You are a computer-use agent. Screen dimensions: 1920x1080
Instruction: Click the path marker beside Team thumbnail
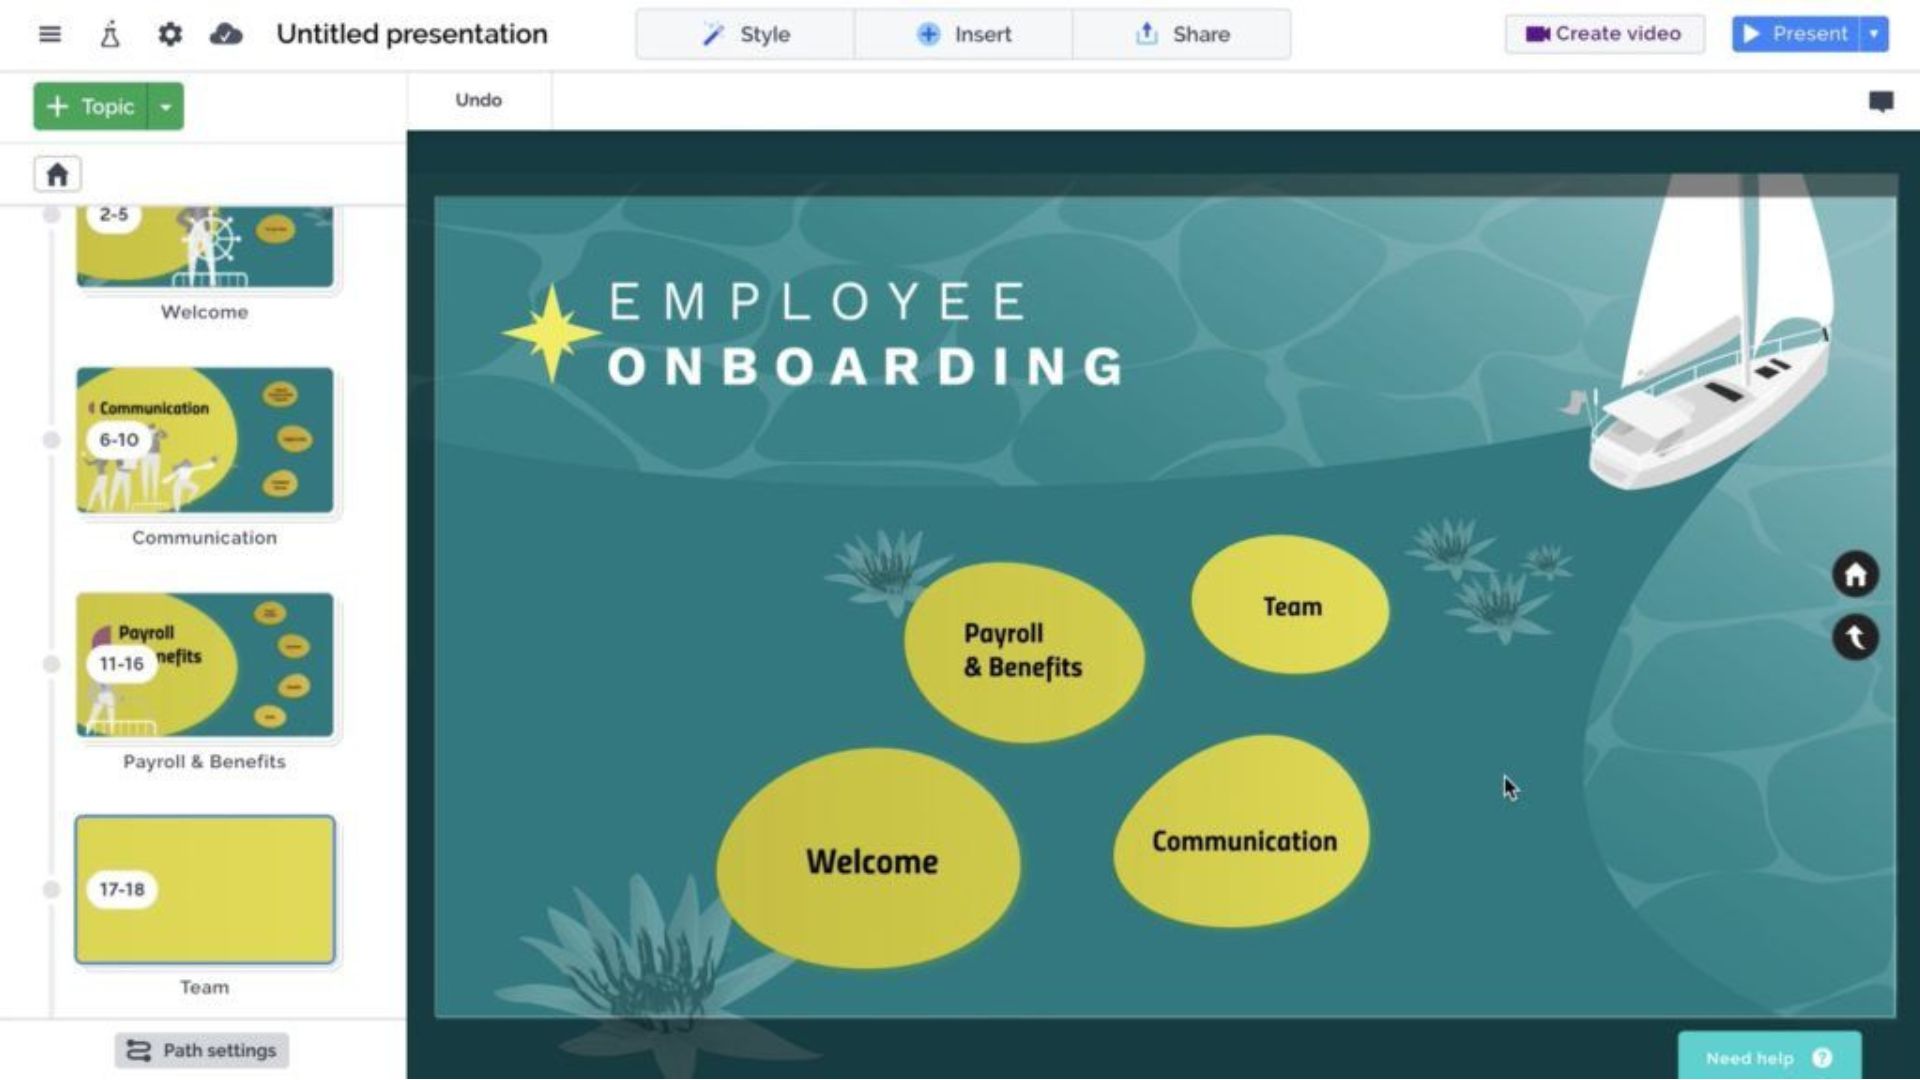pyautogui.click(x=51, y=889)
